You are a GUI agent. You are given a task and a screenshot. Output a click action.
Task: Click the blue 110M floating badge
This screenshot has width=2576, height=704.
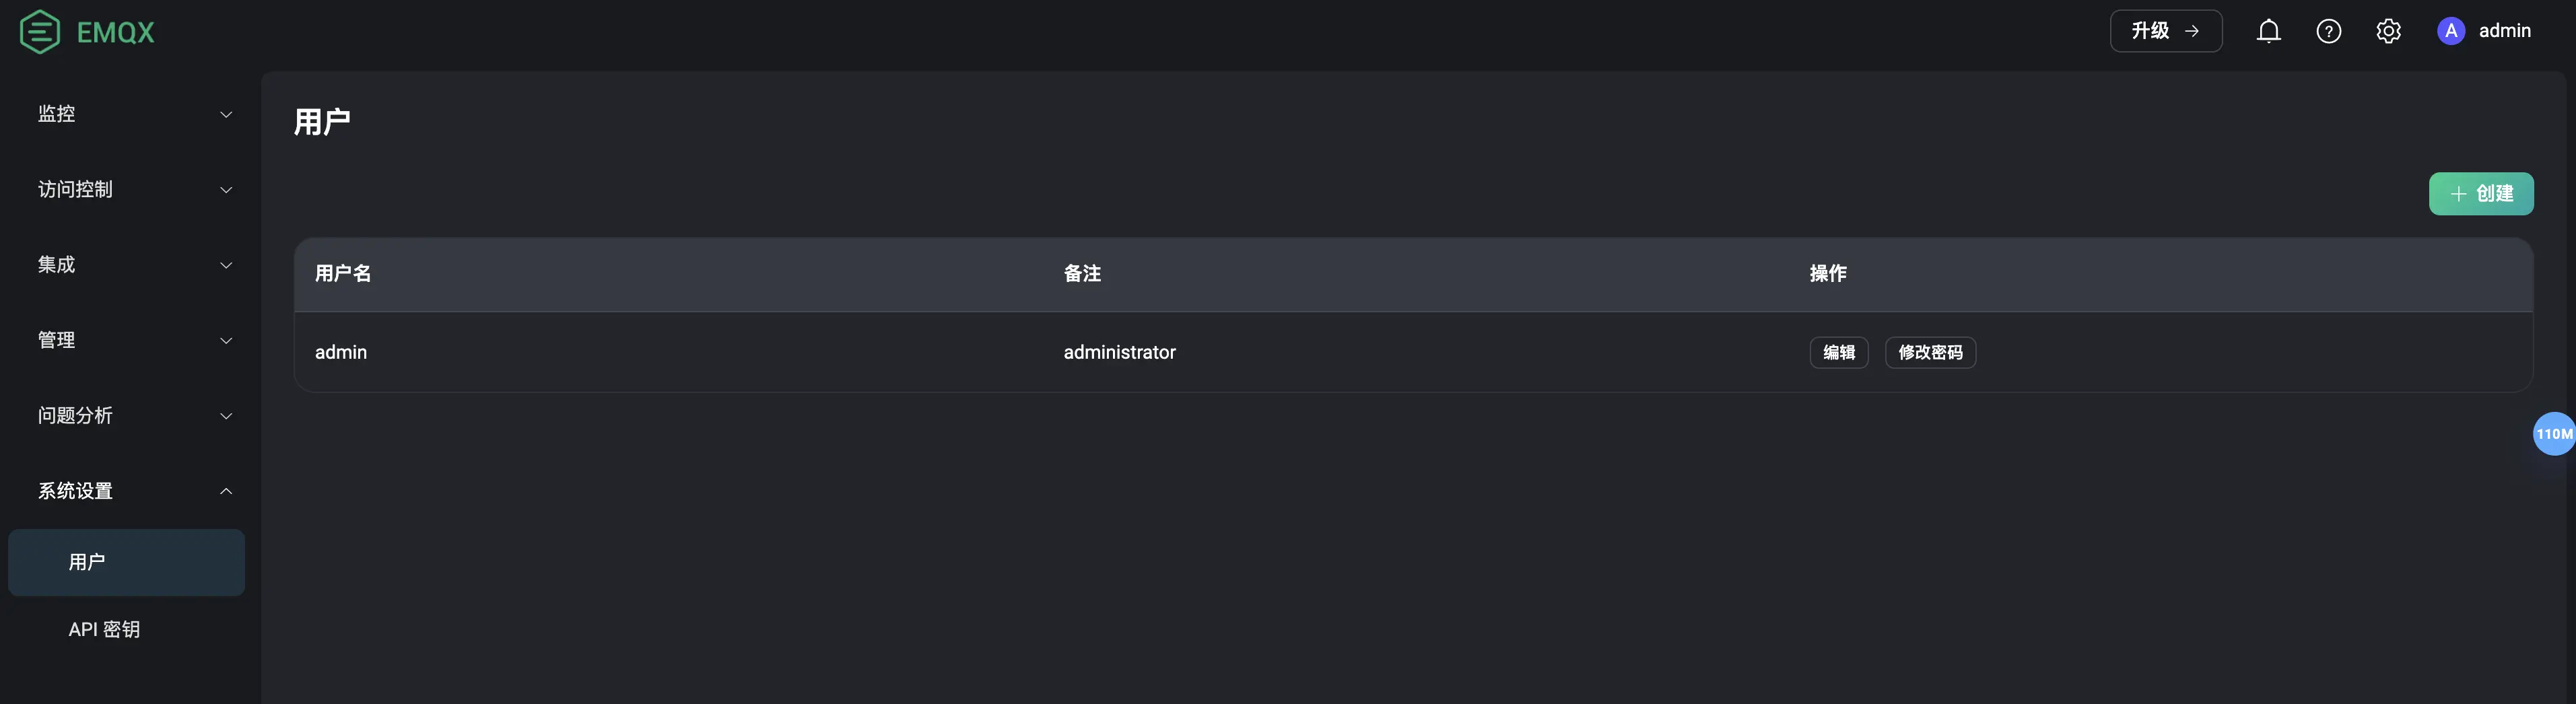point(2553,434)
